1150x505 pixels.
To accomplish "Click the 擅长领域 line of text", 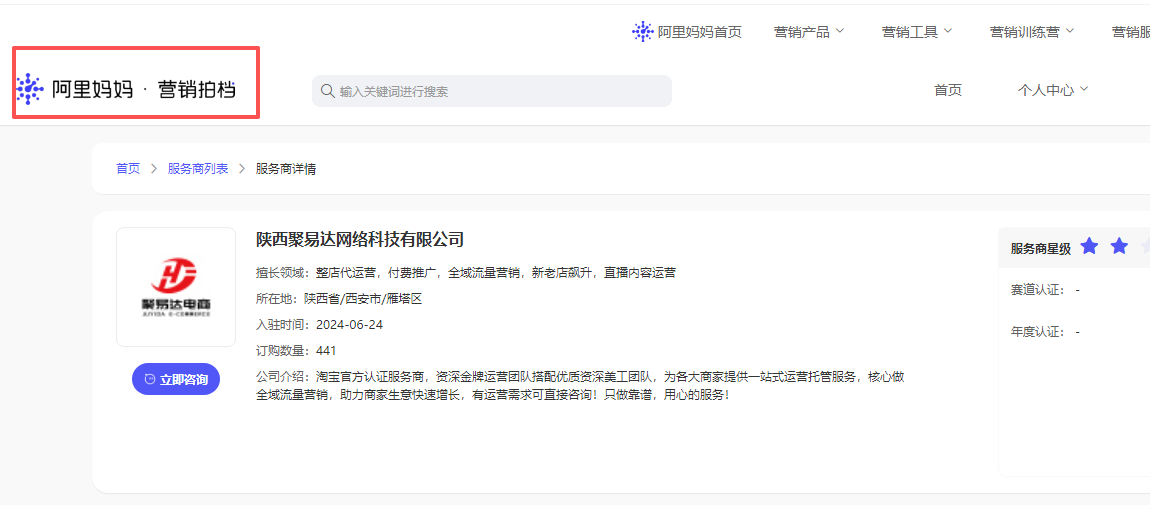I will [x=466, y=273].
